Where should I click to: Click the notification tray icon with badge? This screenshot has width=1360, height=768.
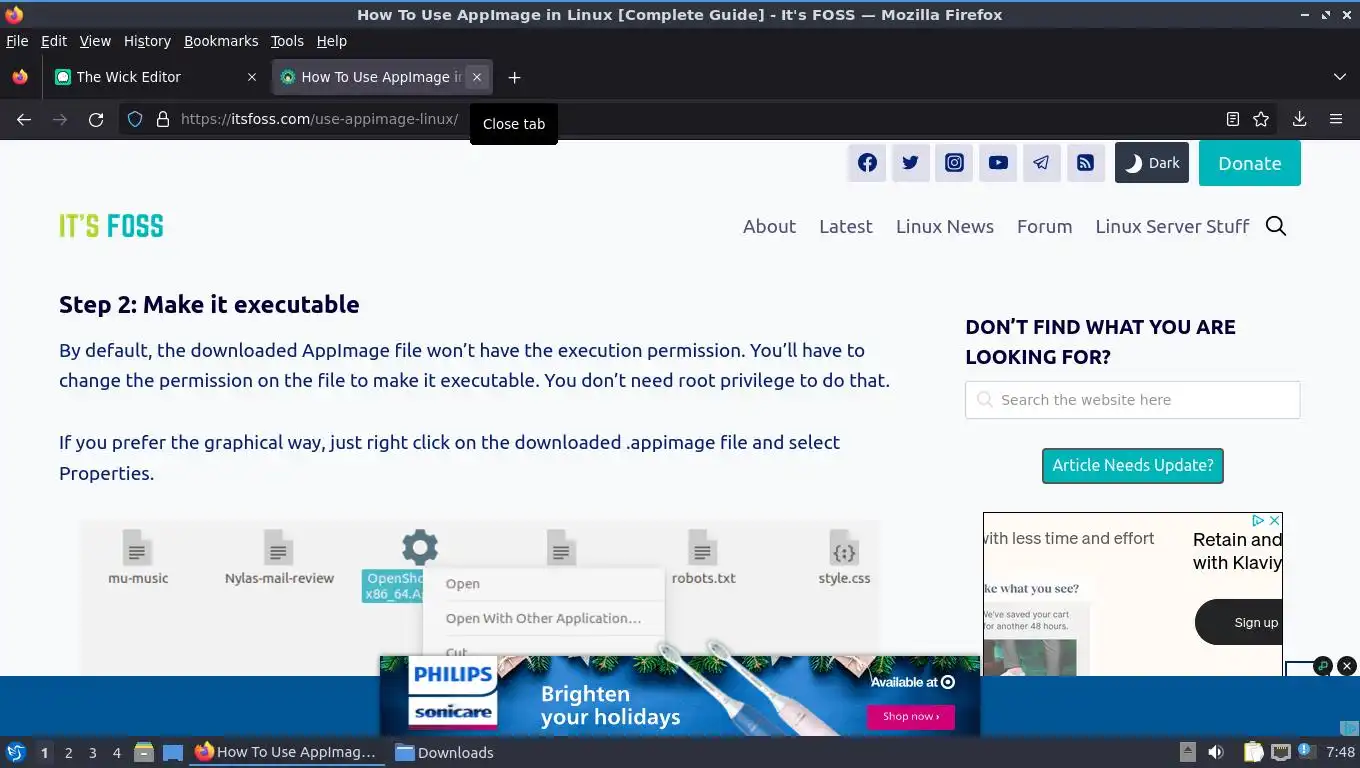click(1306, 752)
